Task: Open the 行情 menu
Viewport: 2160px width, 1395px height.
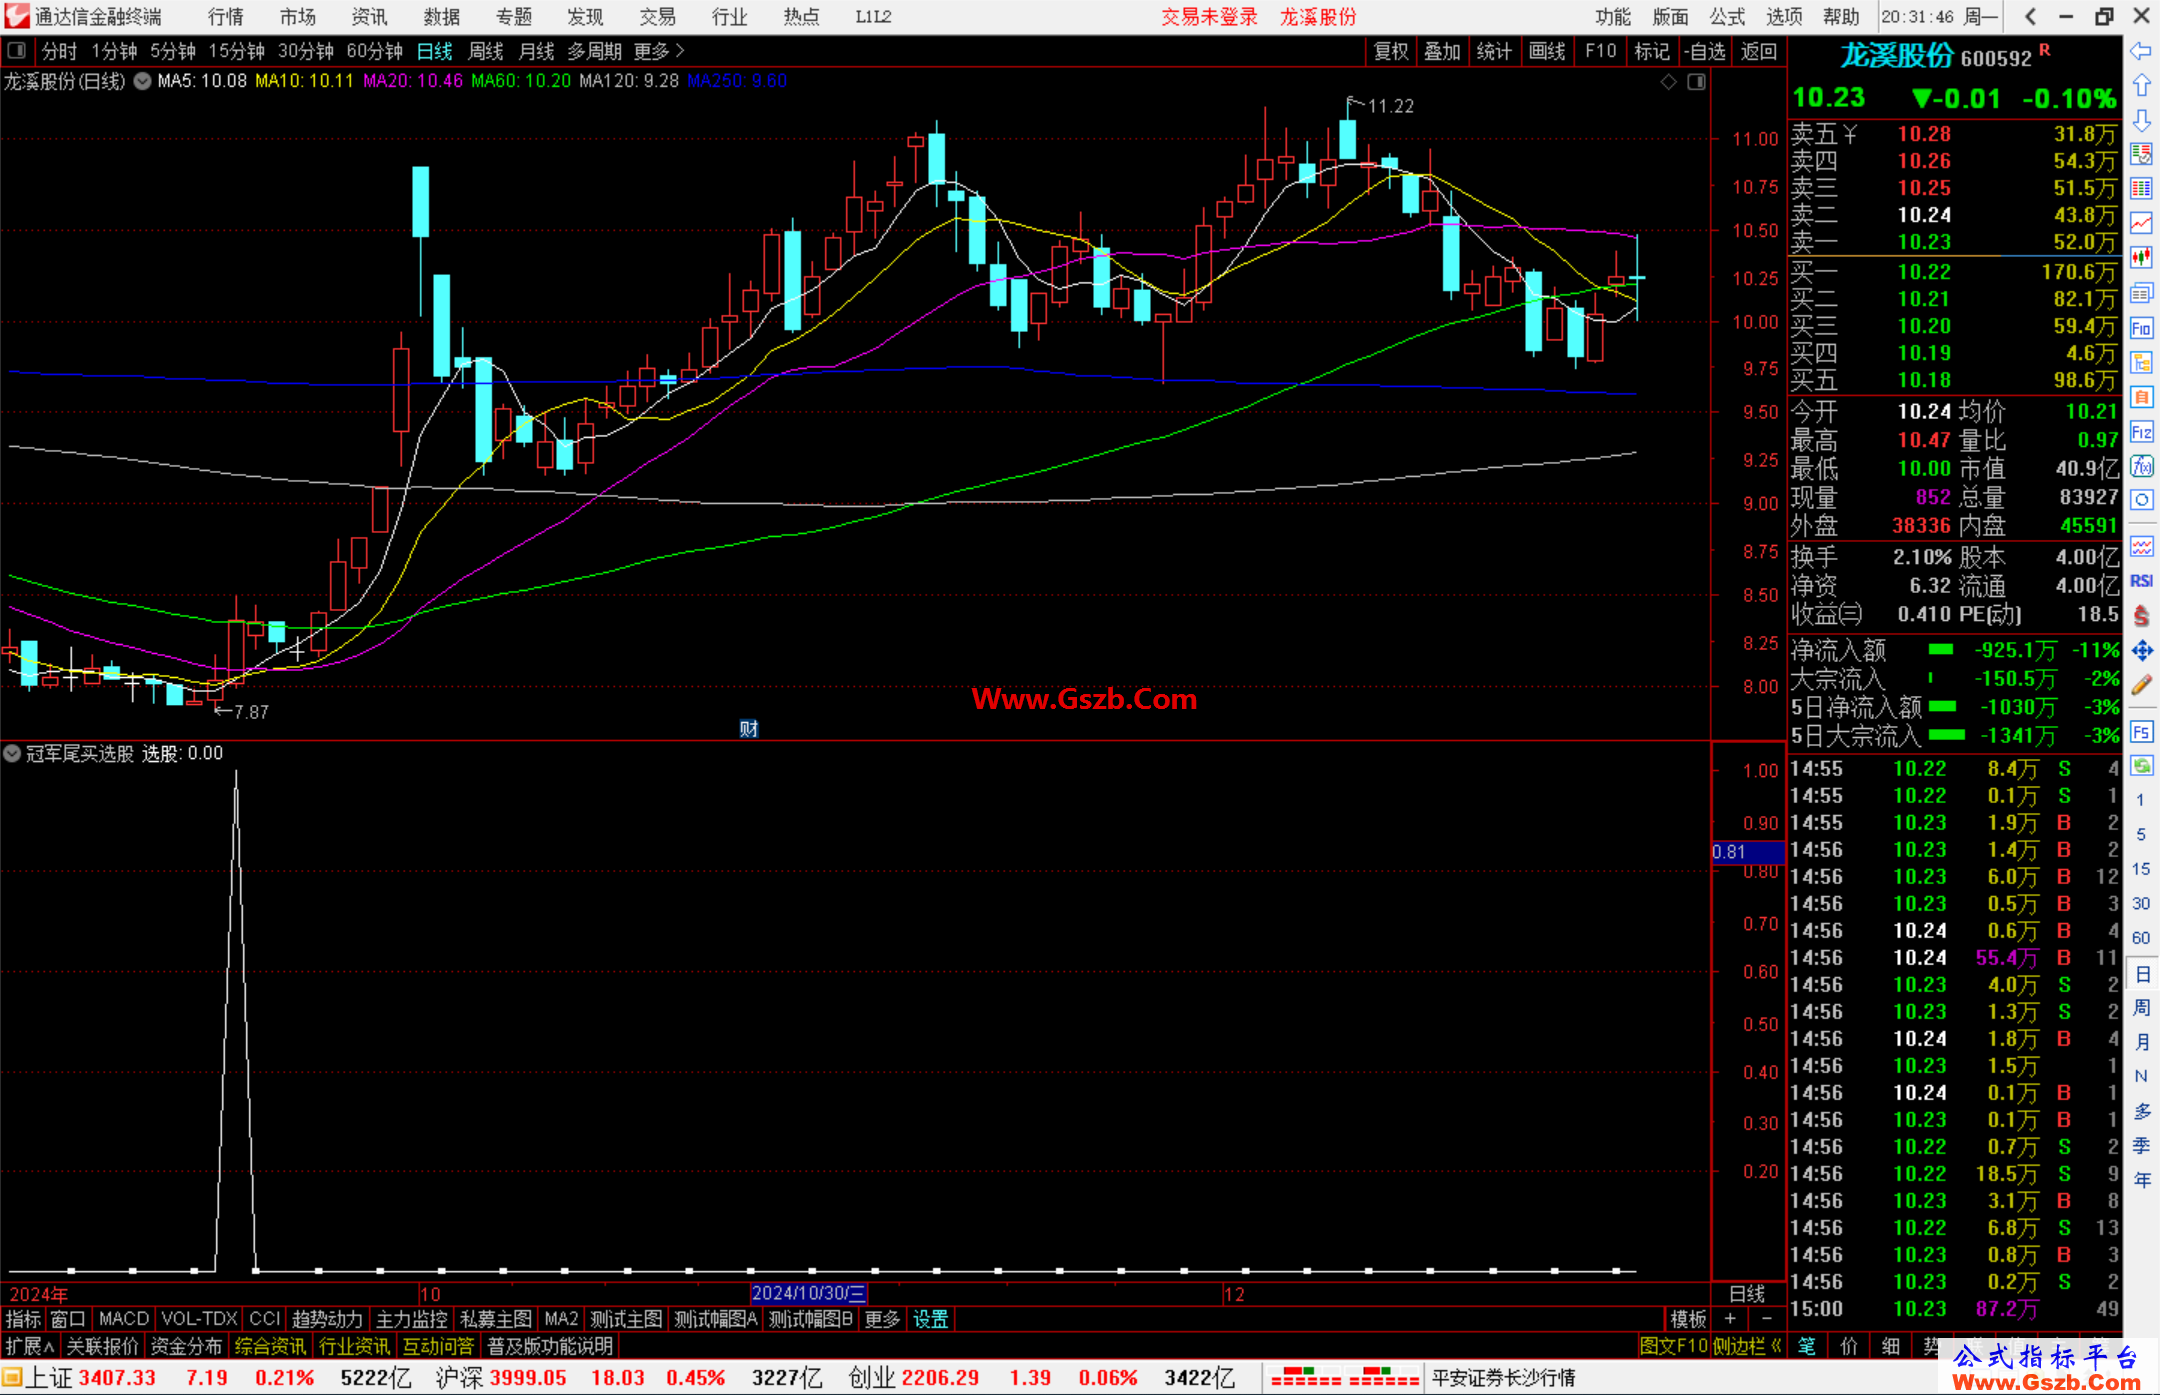Action: pos(226,16)
